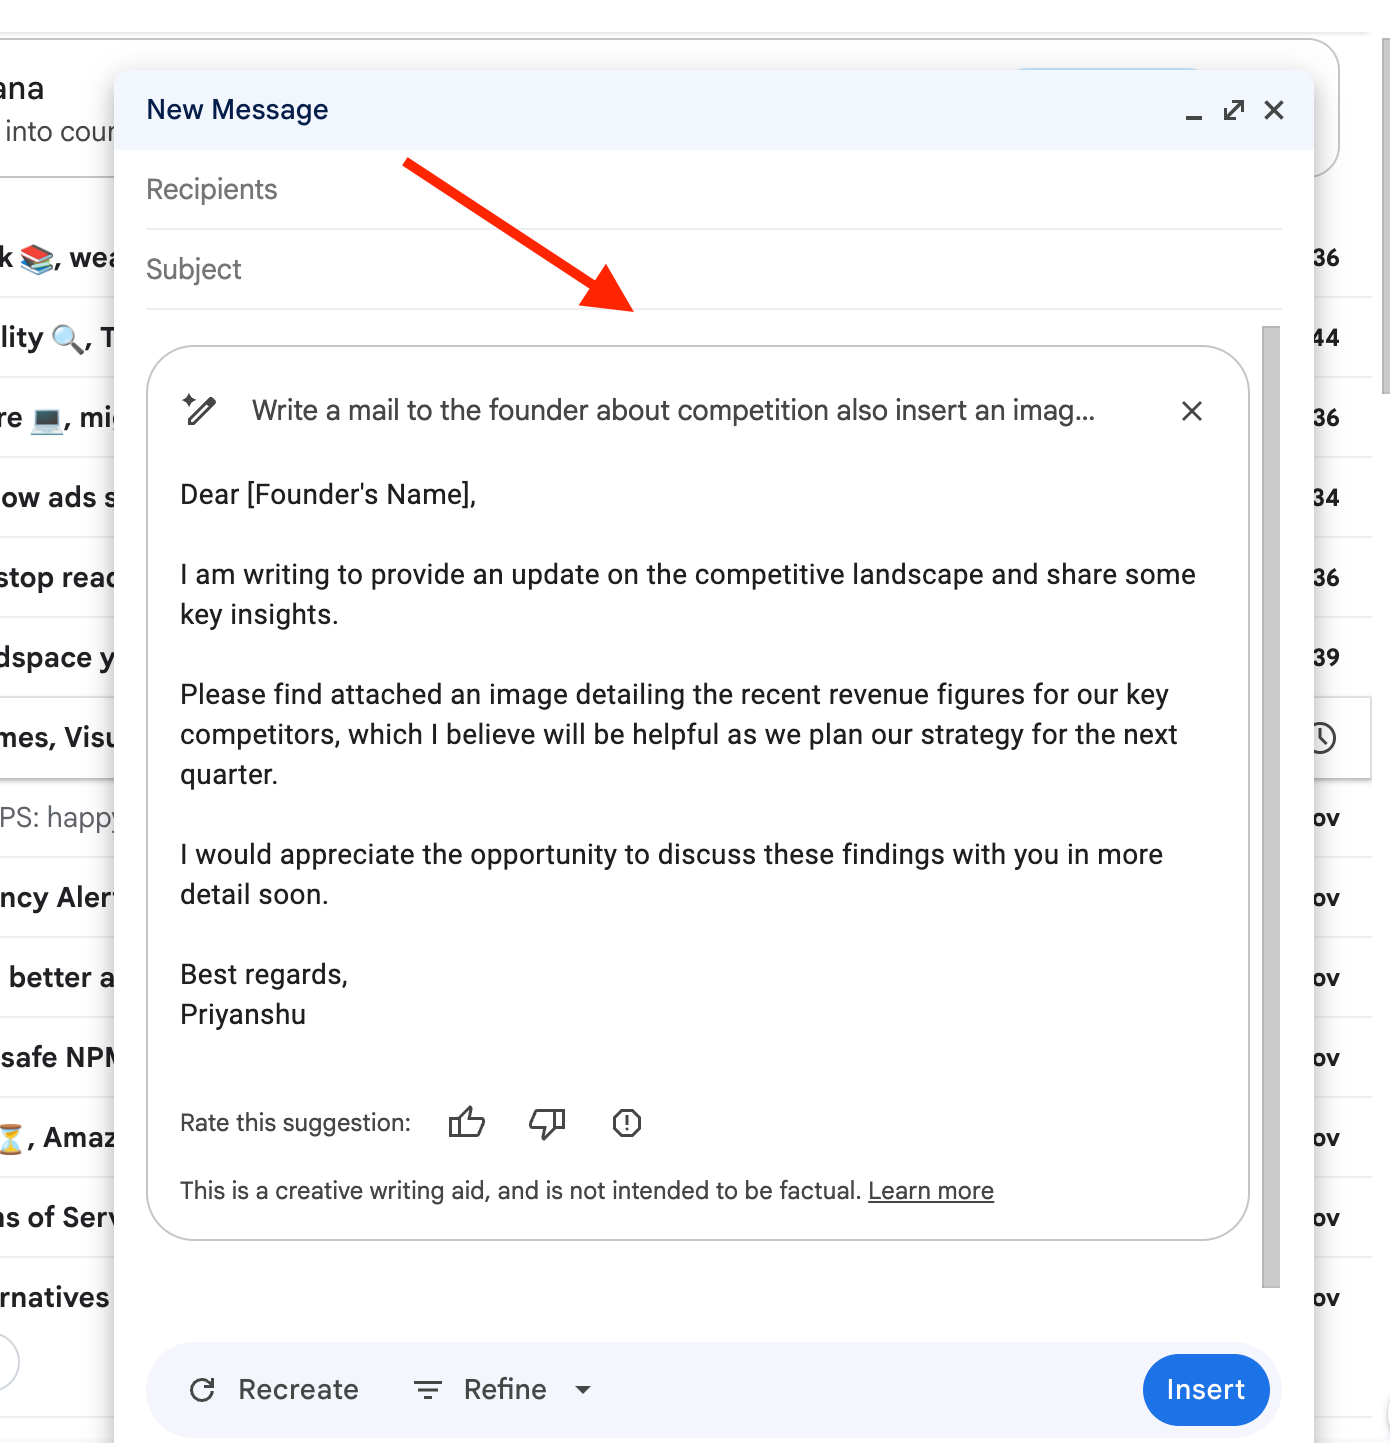Toggle the circular selection control at bottom left
1390x1443 pixels.
pos(8,1361)
